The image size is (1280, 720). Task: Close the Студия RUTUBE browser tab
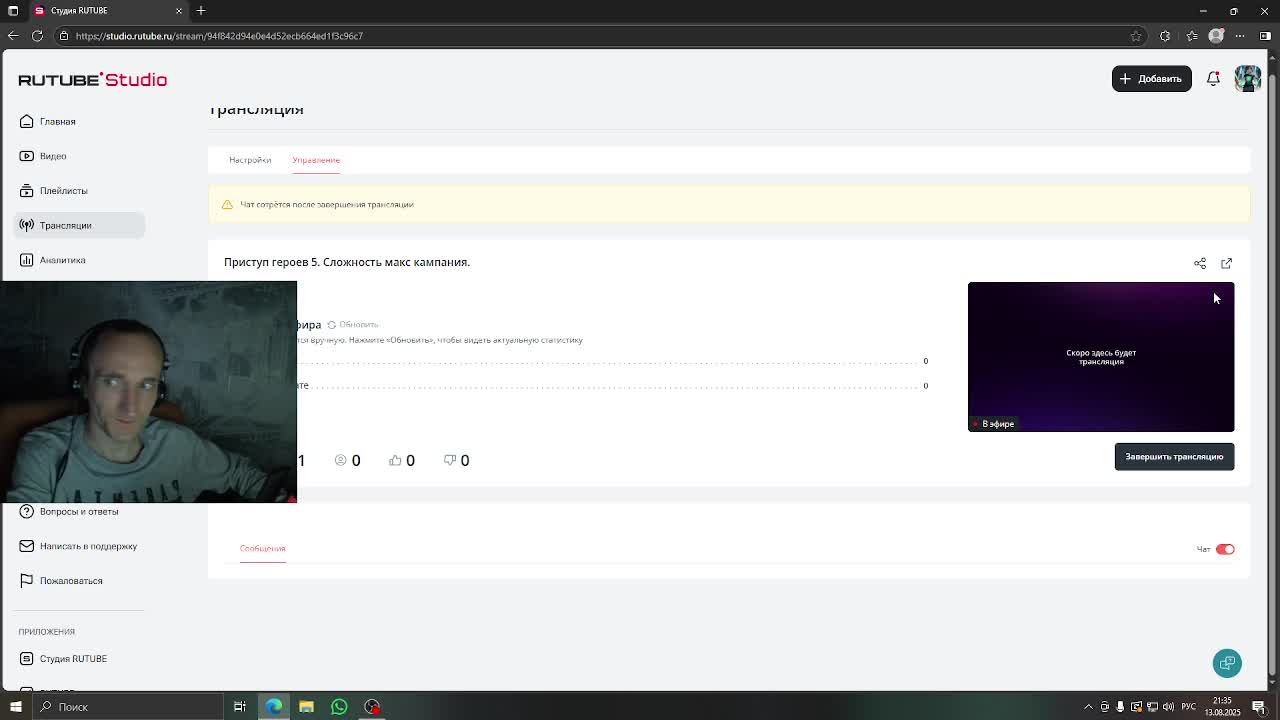pyautogui.click(x=179, y=11)
